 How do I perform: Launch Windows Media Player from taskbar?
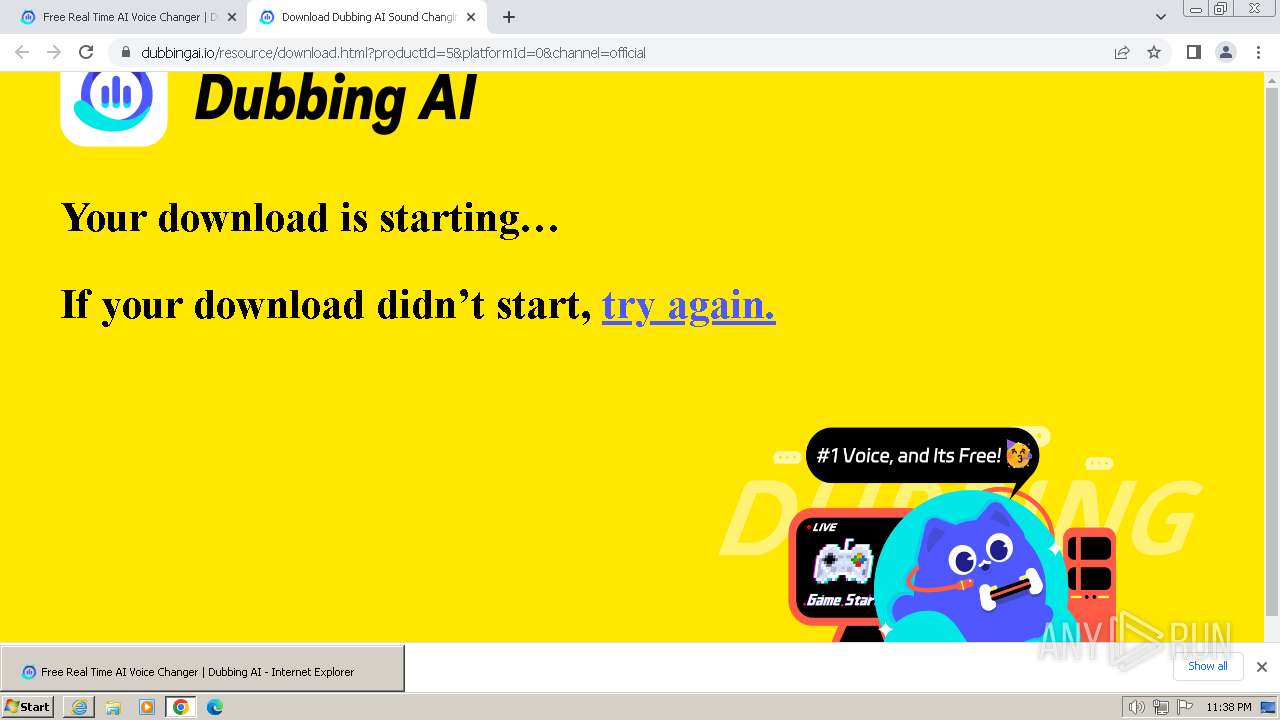(147, 707)
